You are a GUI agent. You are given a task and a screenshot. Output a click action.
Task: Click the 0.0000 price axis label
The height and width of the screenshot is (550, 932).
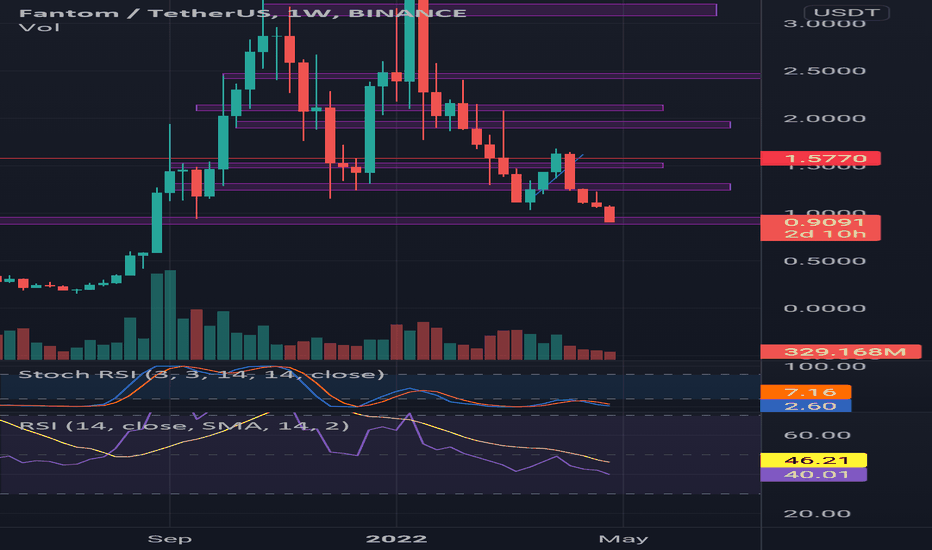pos(824,308)
